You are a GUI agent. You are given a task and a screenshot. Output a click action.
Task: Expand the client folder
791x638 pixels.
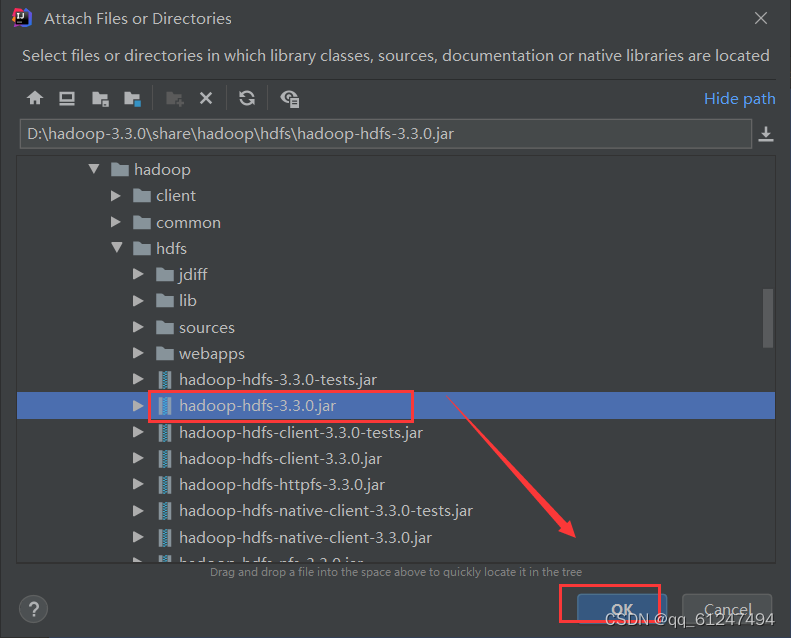[x=116, y=196]
